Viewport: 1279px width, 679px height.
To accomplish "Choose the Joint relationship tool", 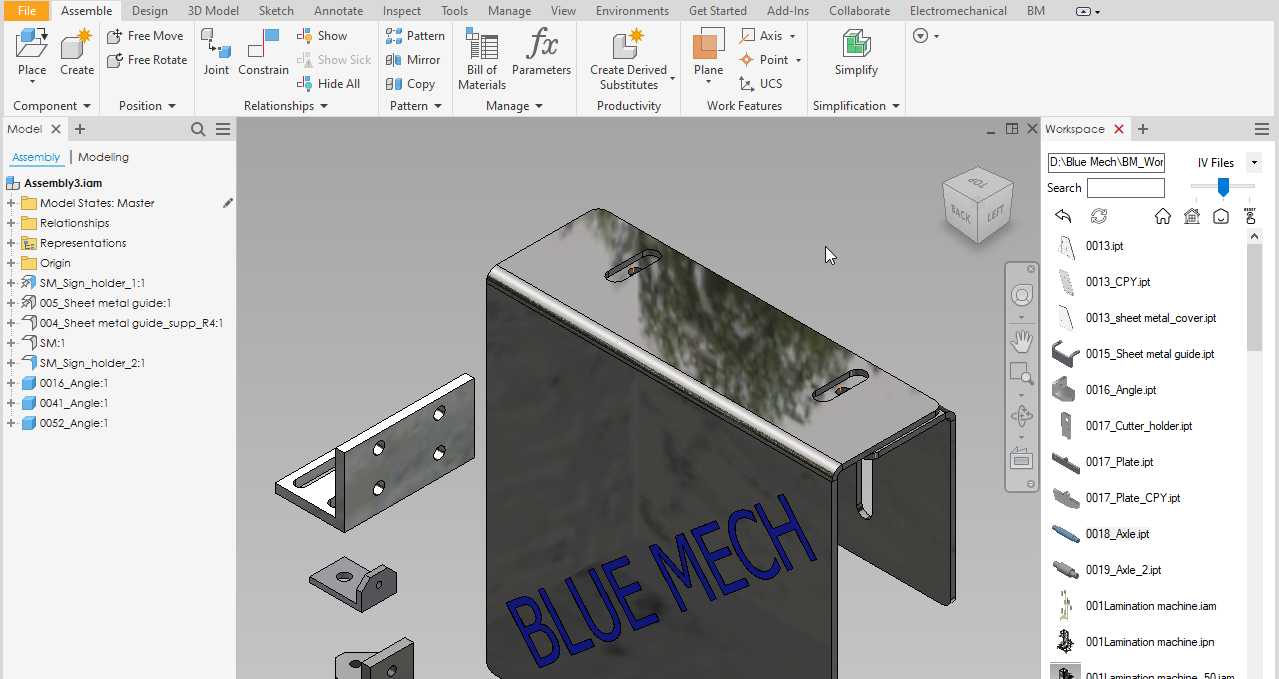I will click(x=216, y=53).
